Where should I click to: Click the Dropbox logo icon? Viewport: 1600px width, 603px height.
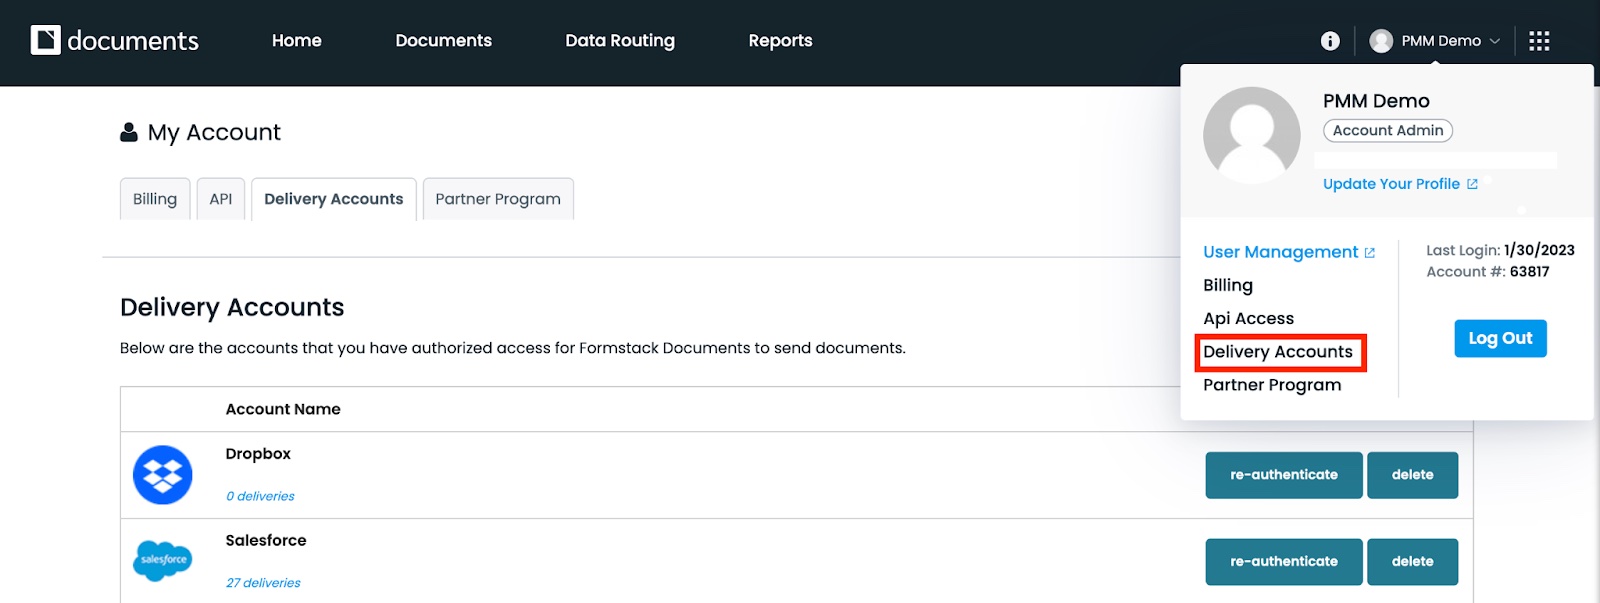click(162, 475)
